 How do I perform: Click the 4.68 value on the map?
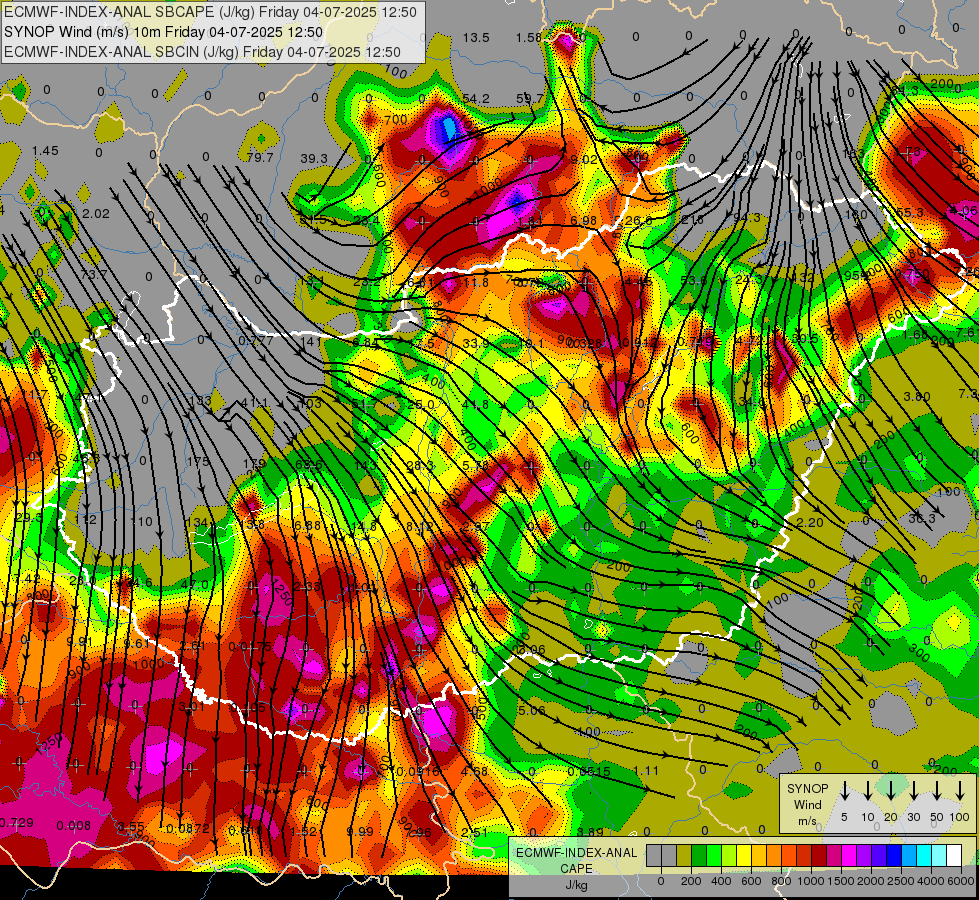coord(474,771)
